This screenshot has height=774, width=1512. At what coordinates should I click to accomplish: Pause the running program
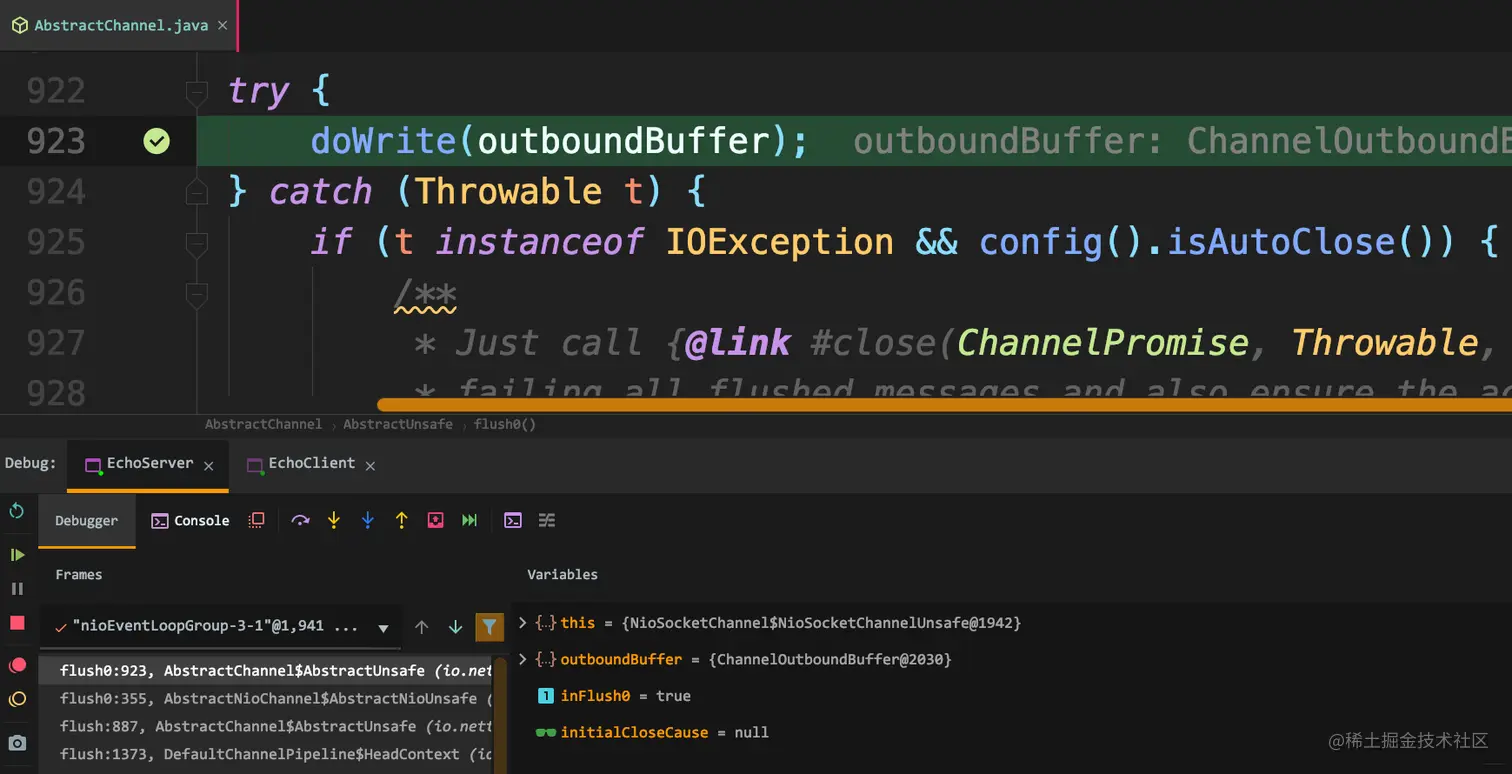pyautogui.click(x=17, y=588)
